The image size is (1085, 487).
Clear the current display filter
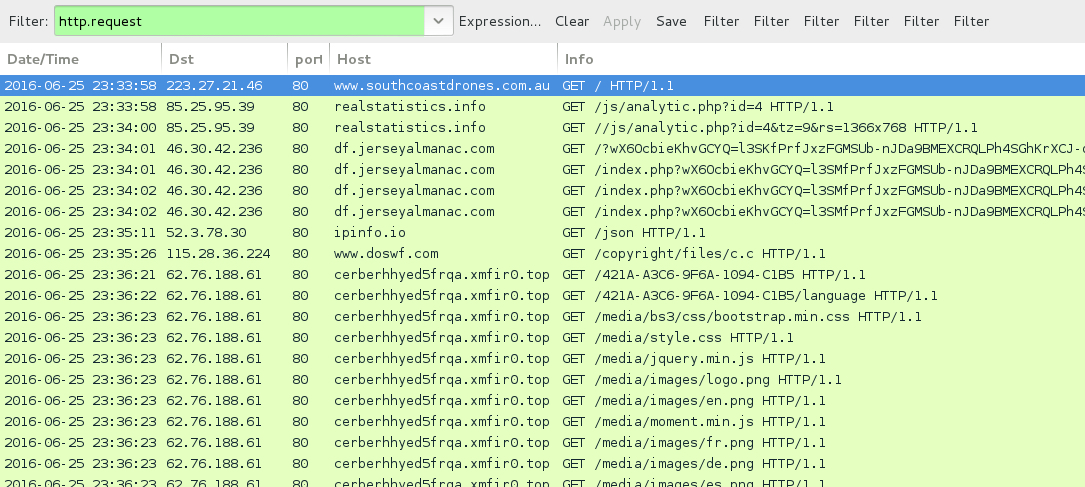[572, 21]
